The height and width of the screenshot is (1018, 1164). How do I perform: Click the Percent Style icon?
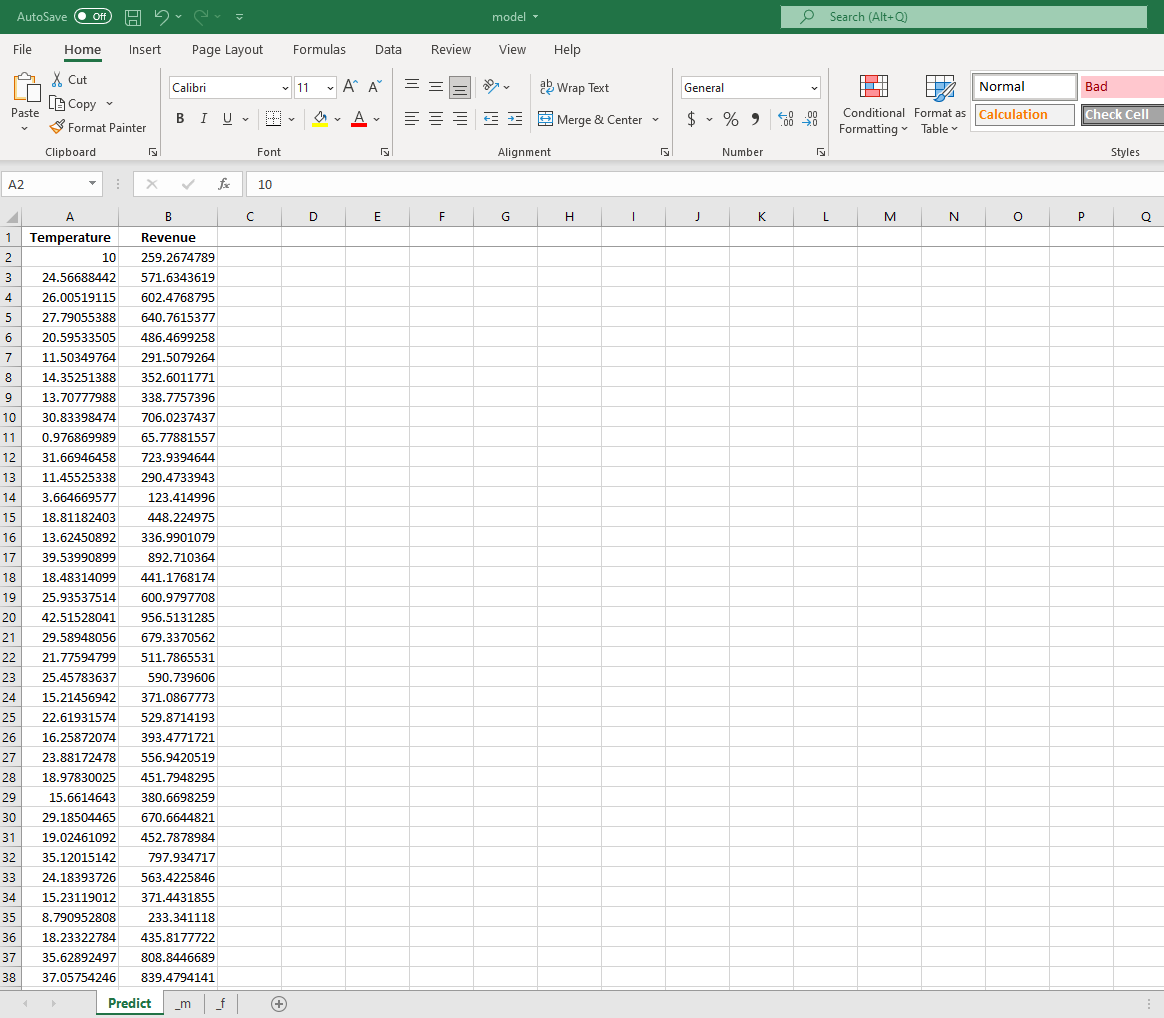tap(730, 119)
